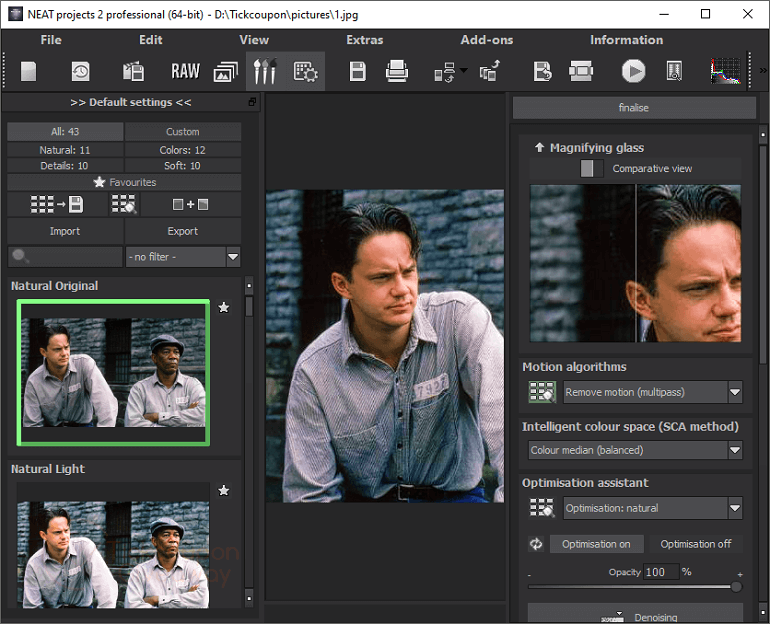
Task: Open the View menu
Action: [x=254, y=40]
